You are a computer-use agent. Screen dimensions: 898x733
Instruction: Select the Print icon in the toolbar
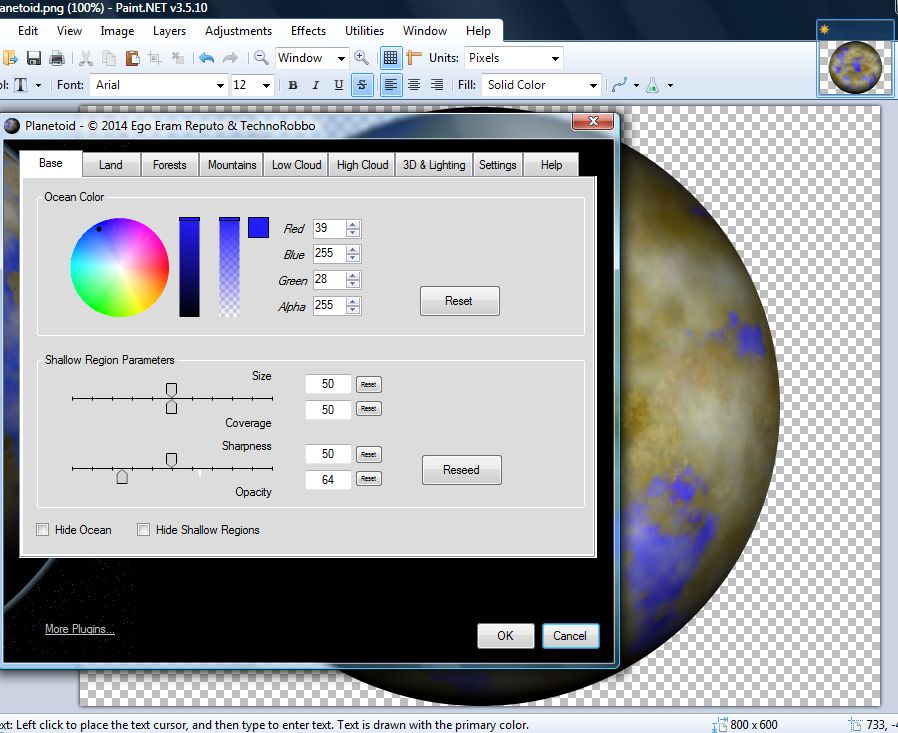coord(57,58)
